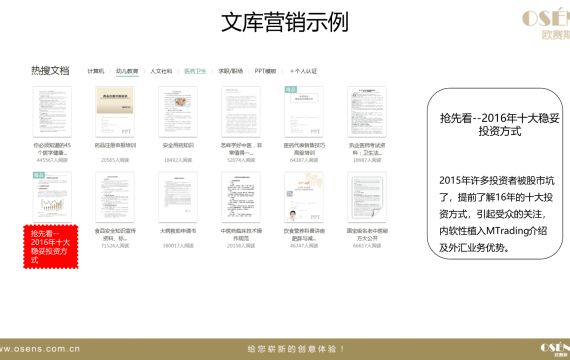Open the 中医的临床技术操作规范 thumbnail

click(x=241, y=197)
